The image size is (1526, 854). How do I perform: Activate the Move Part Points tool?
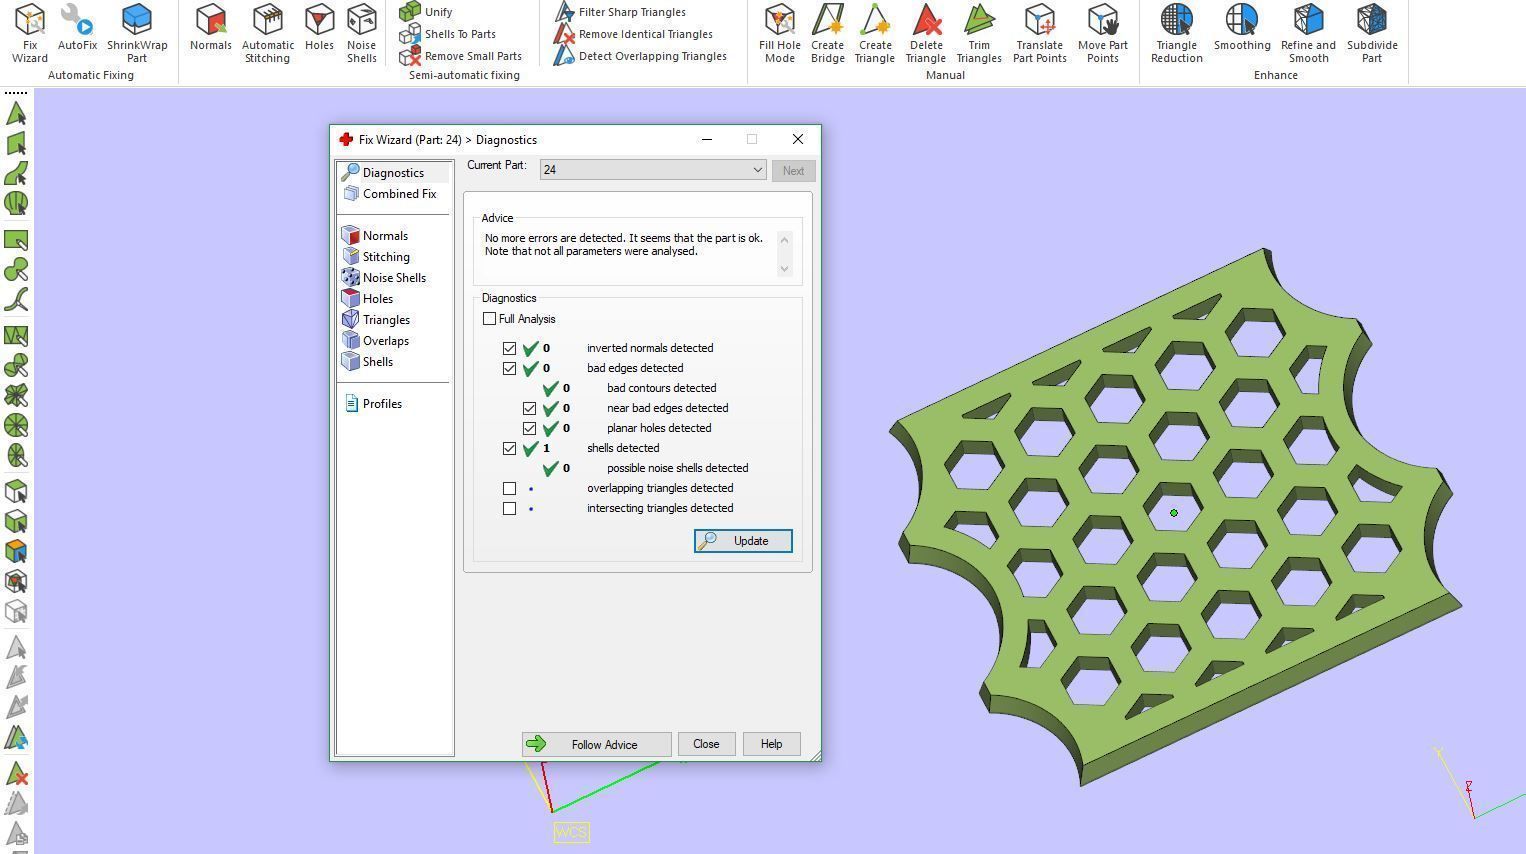tap(1102, 33)
